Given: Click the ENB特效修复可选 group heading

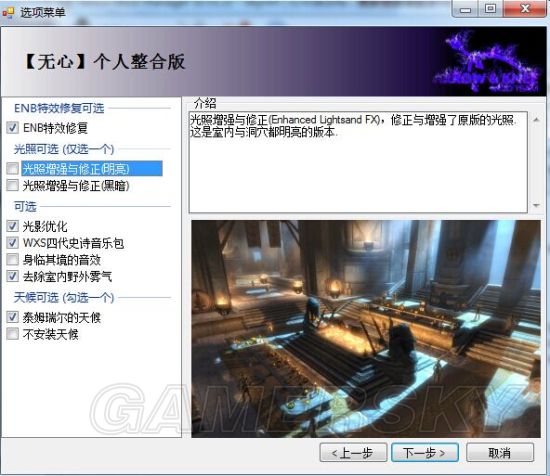Looking at the screenshot, I should (x=59, y=108).
